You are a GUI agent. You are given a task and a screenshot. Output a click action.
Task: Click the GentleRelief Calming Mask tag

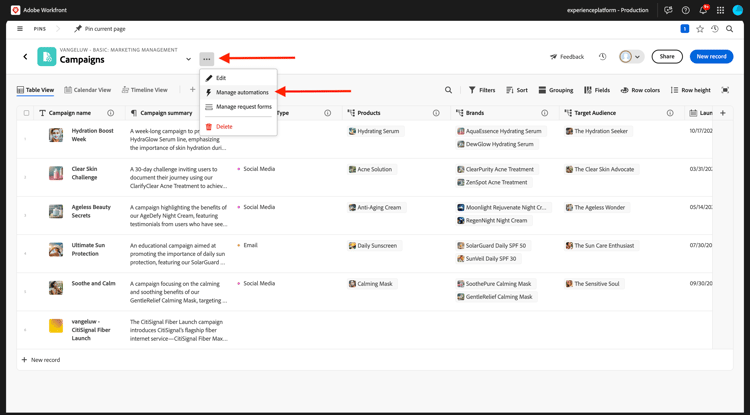point(496,297)
